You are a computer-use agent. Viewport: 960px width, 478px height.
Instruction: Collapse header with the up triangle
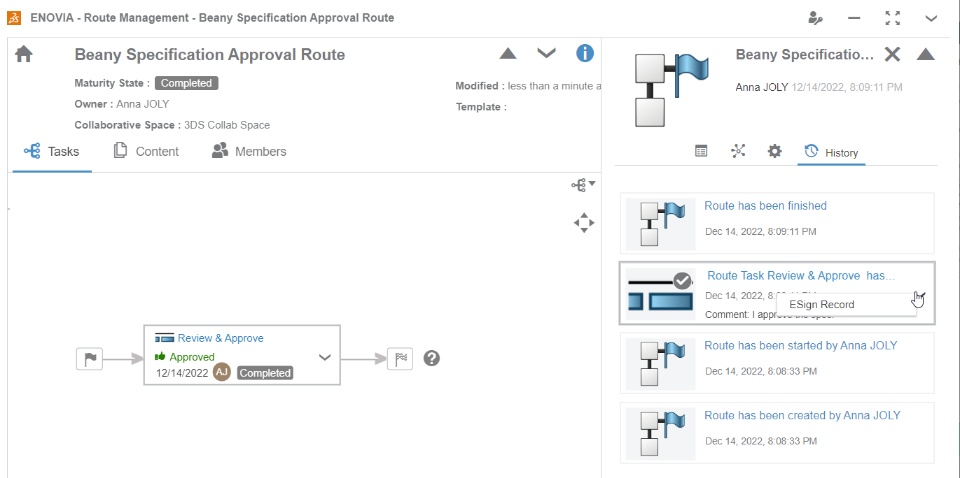(508, 54)
